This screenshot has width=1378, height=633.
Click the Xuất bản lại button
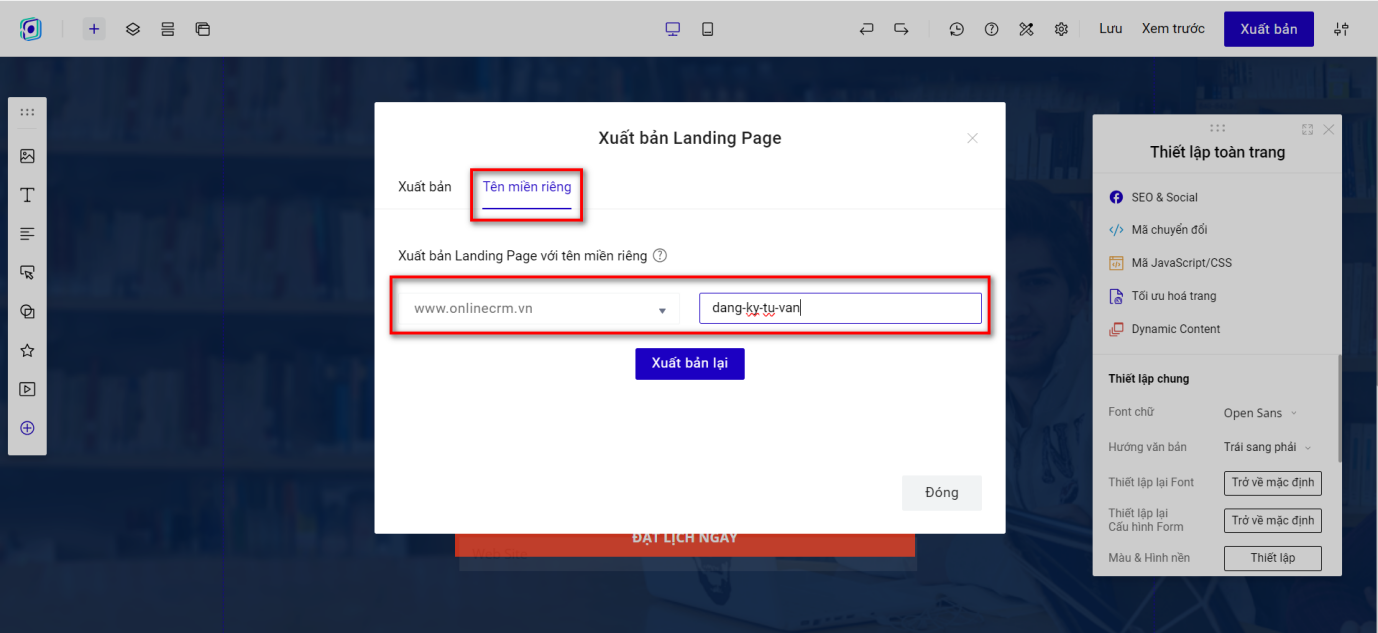690,363
